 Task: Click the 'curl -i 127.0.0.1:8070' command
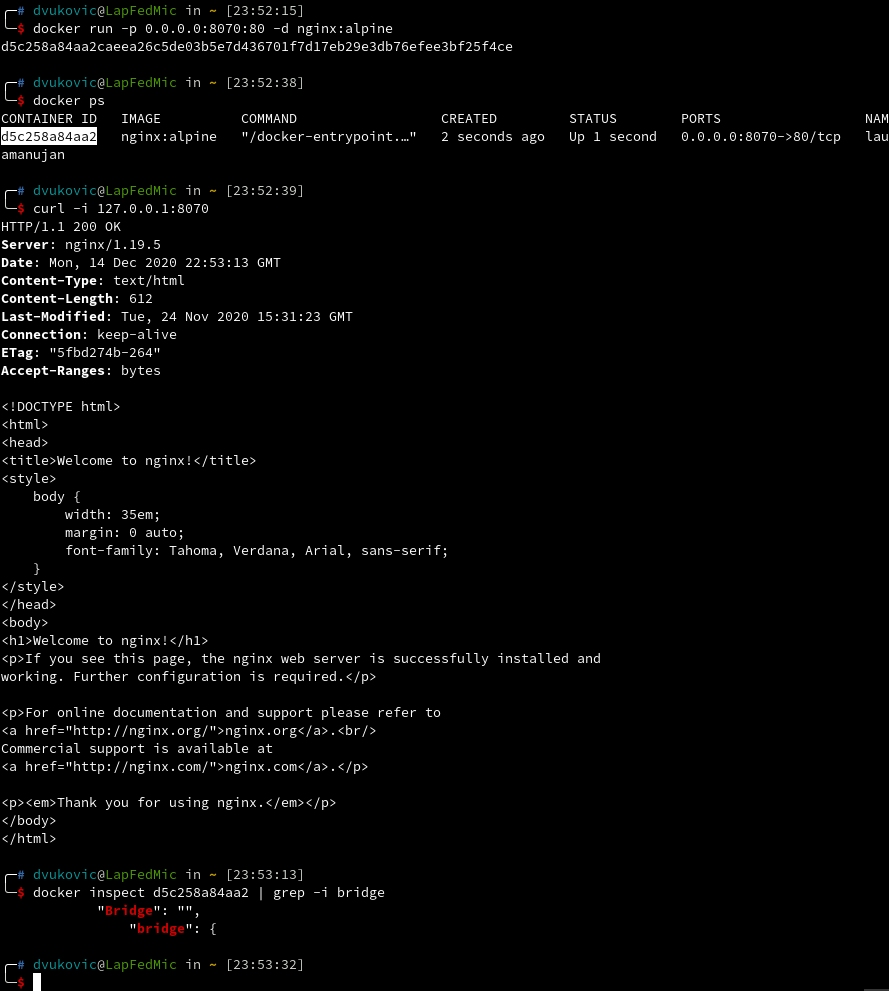[x=121, y=209]
